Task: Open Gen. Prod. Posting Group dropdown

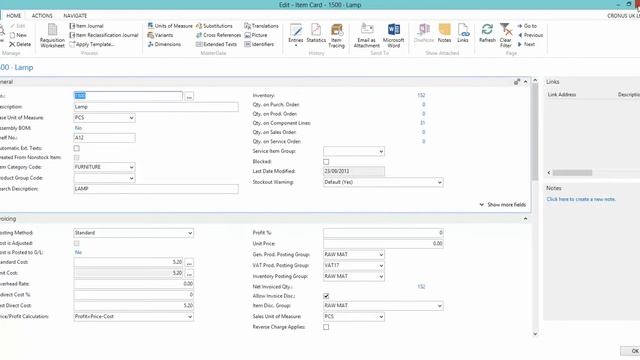Action: (381, 254)
